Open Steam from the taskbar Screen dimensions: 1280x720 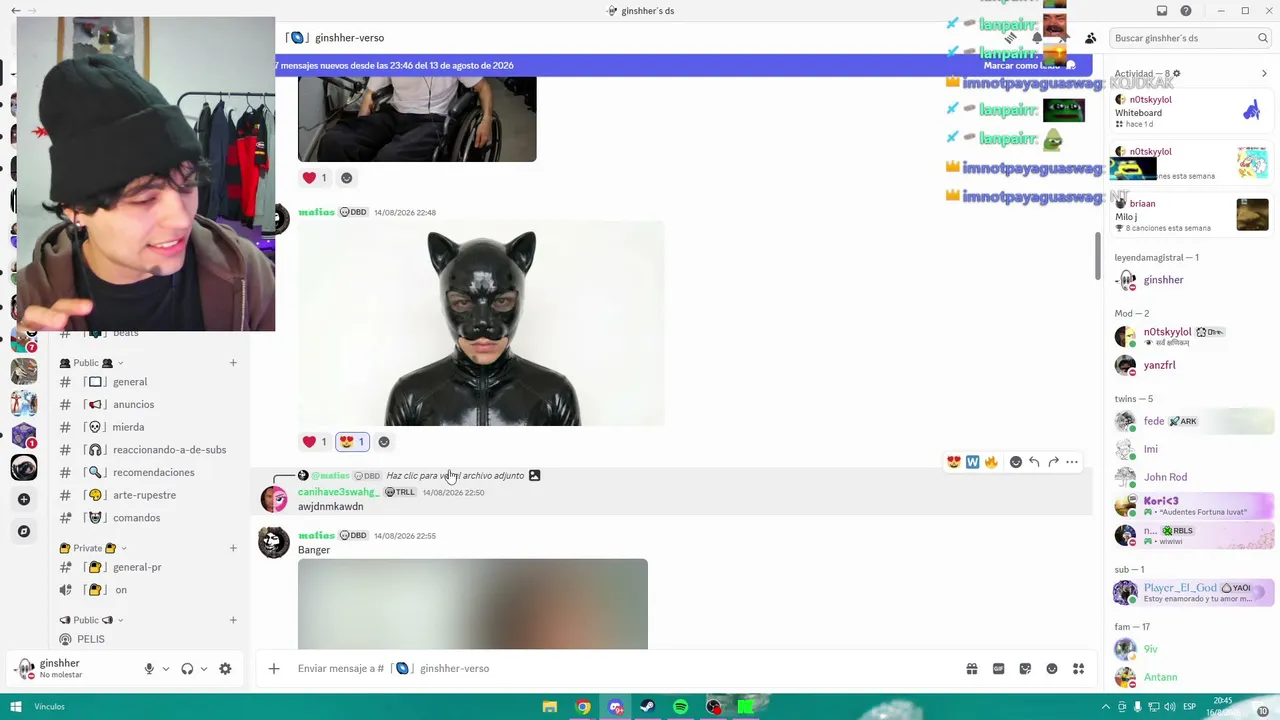point(648,707)
